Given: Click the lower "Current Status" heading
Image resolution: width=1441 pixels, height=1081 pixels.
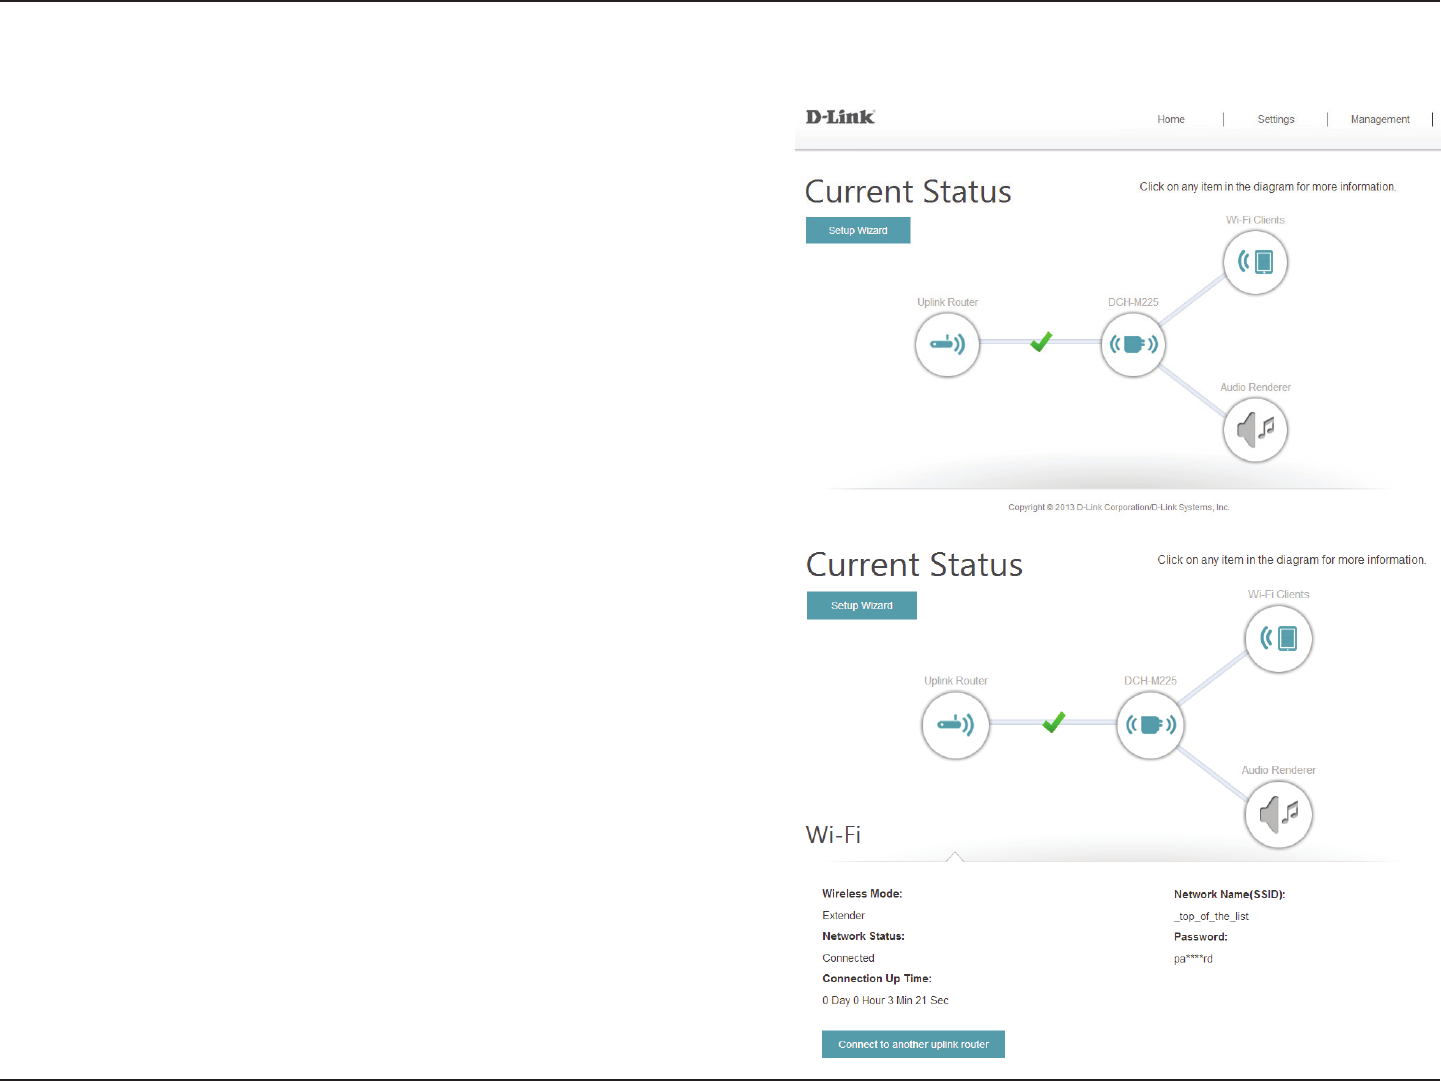Looking at the screenshot, I should [914, 565].
